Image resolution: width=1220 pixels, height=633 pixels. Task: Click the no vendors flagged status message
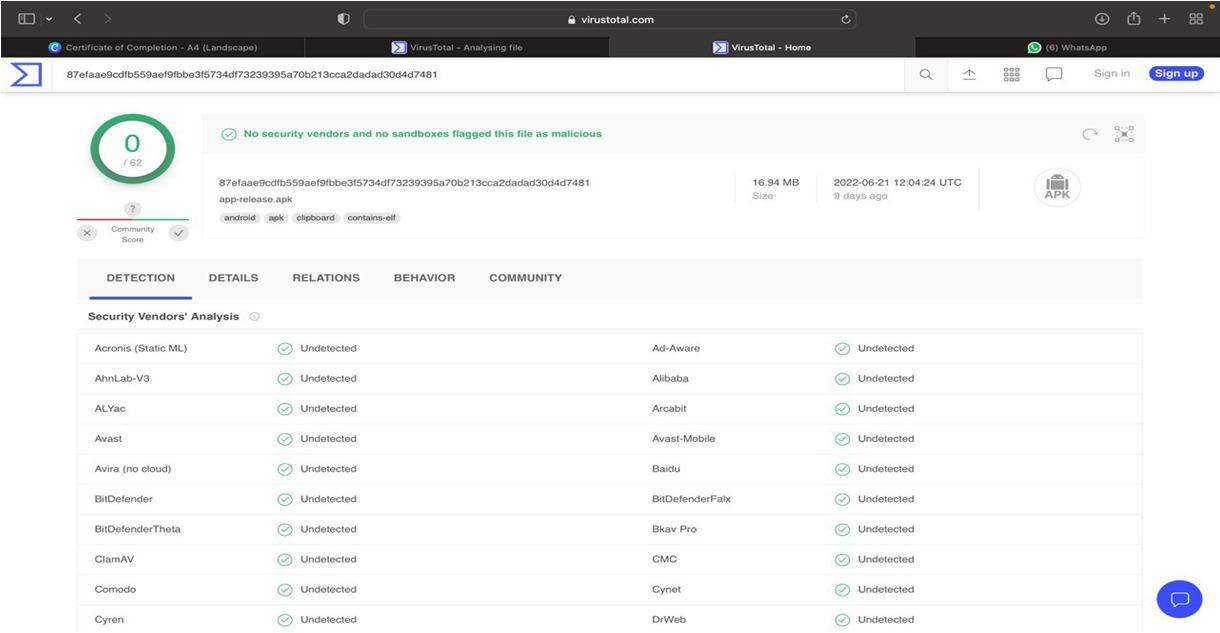click(423, 134)
